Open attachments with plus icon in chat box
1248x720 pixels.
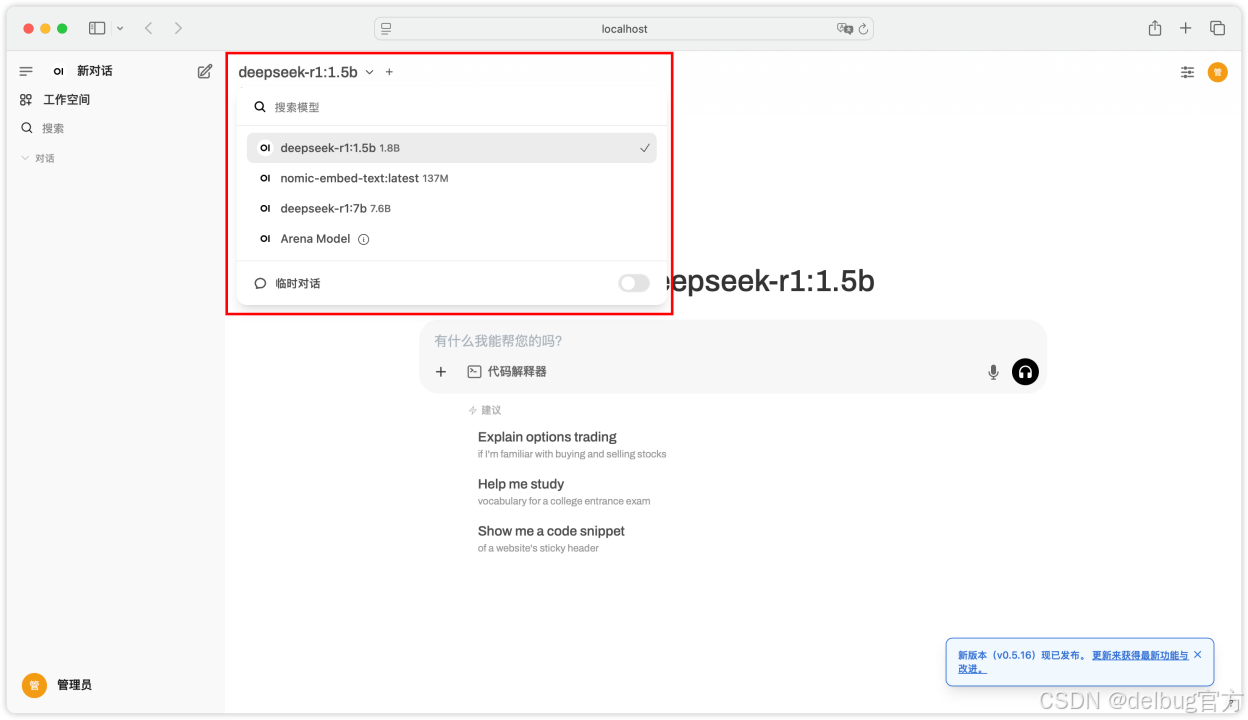coord(441,372)
